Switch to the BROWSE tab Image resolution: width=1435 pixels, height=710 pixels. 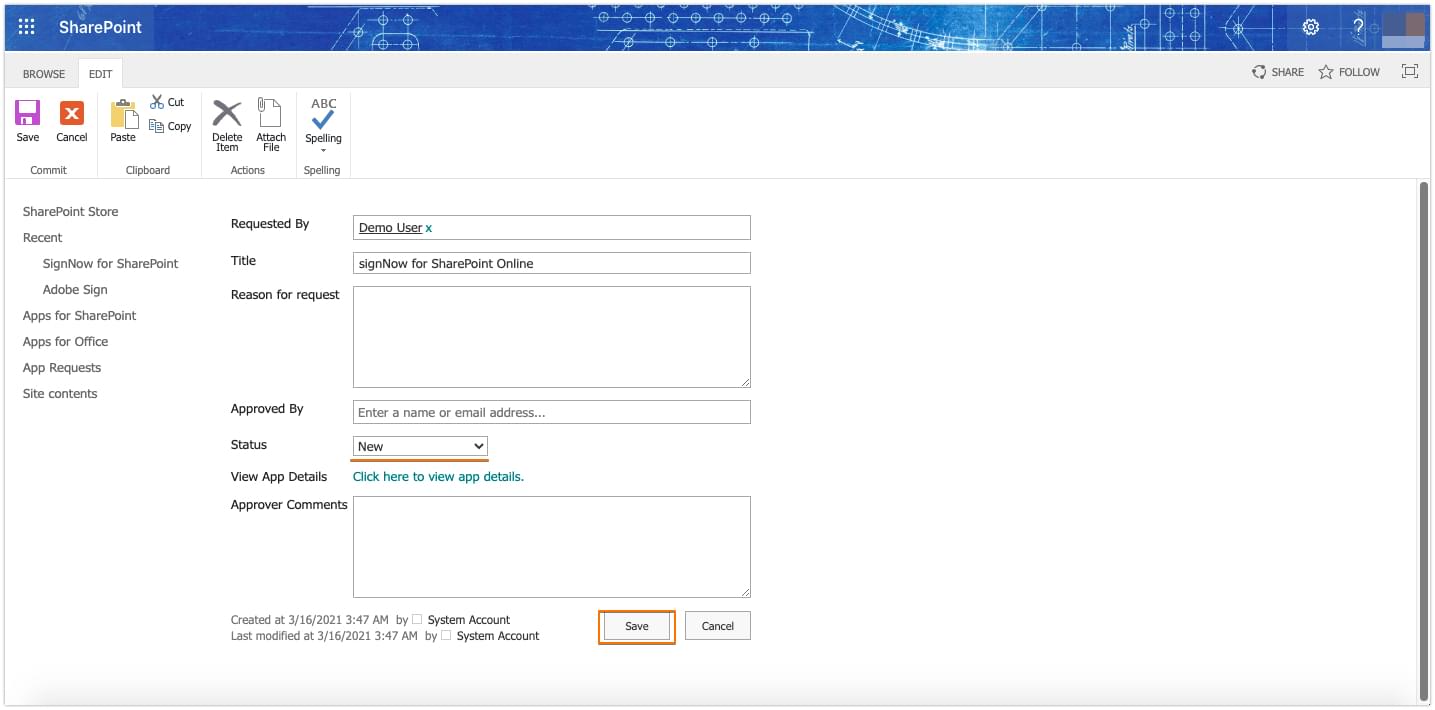click(44, 74)
